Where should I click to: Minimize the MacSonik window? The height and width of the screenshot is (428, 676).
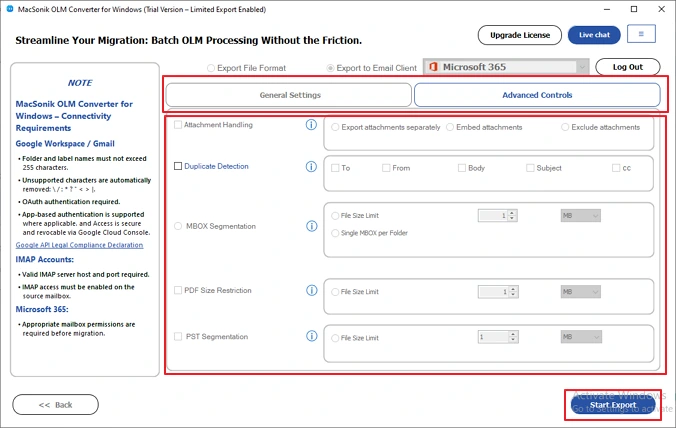[x=607, y=9]
